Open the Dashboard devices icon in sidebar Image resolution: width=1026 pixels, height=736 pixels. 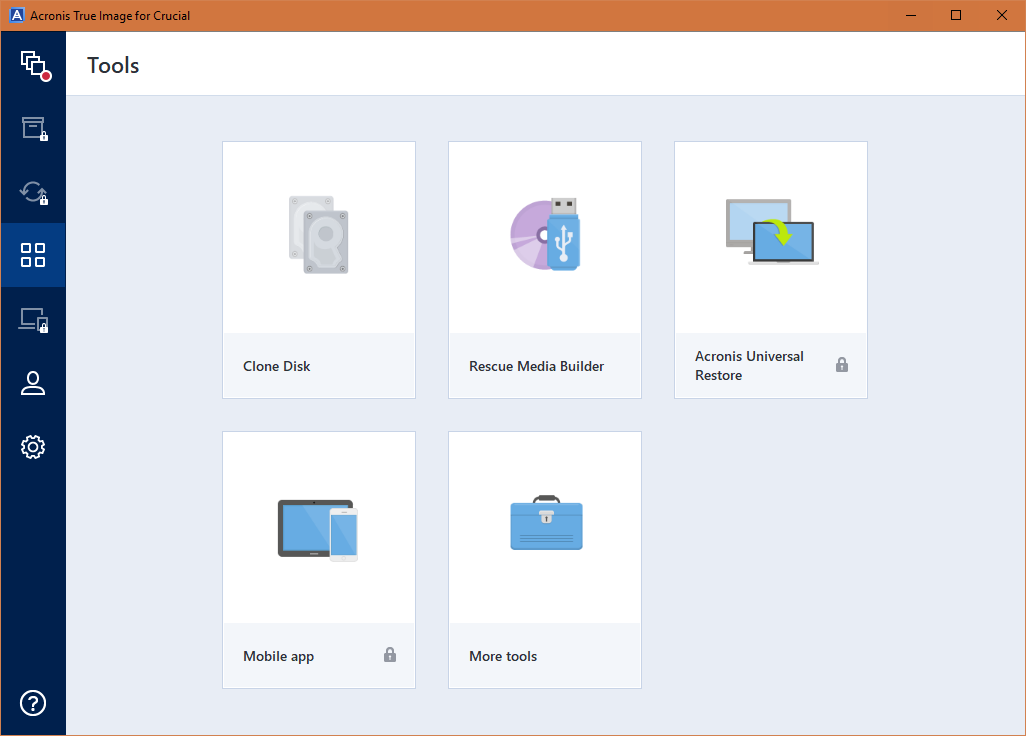pyautogui.click(x=34, y=320)
